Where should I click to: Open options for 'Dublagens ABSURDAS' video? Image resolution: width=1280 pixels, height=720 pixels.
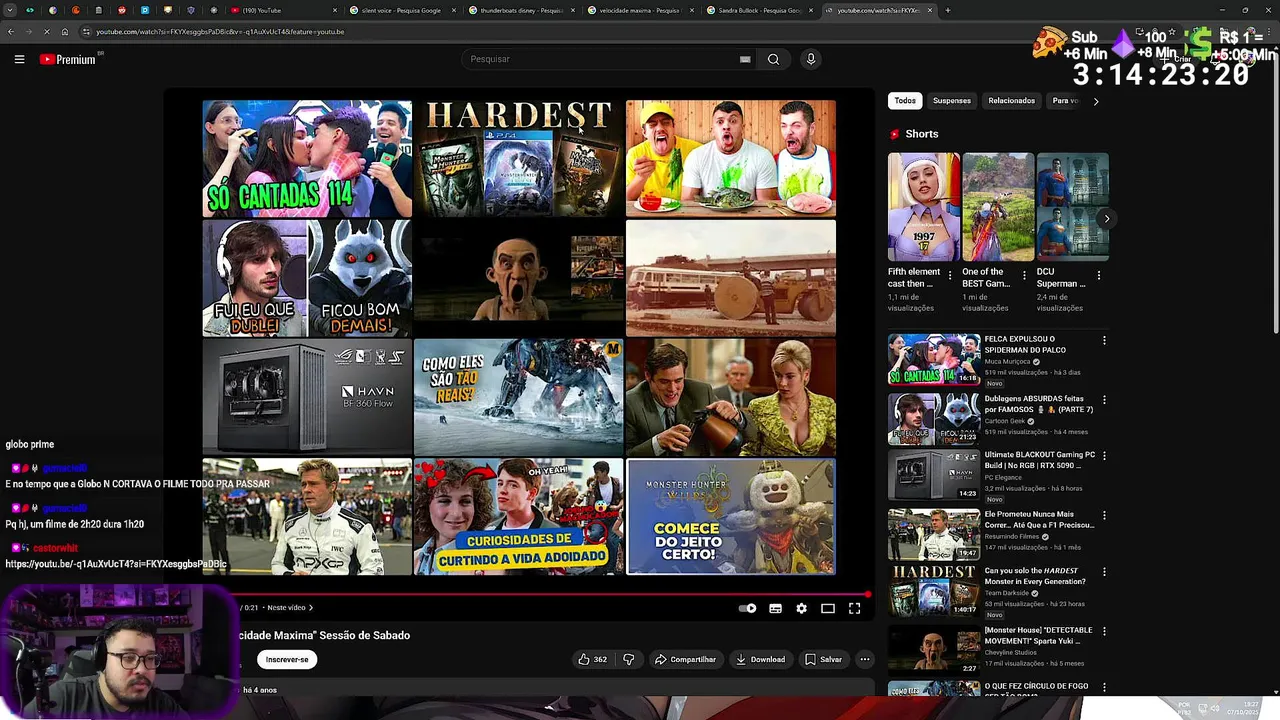pyautogui.click(x=1104, y=400)
